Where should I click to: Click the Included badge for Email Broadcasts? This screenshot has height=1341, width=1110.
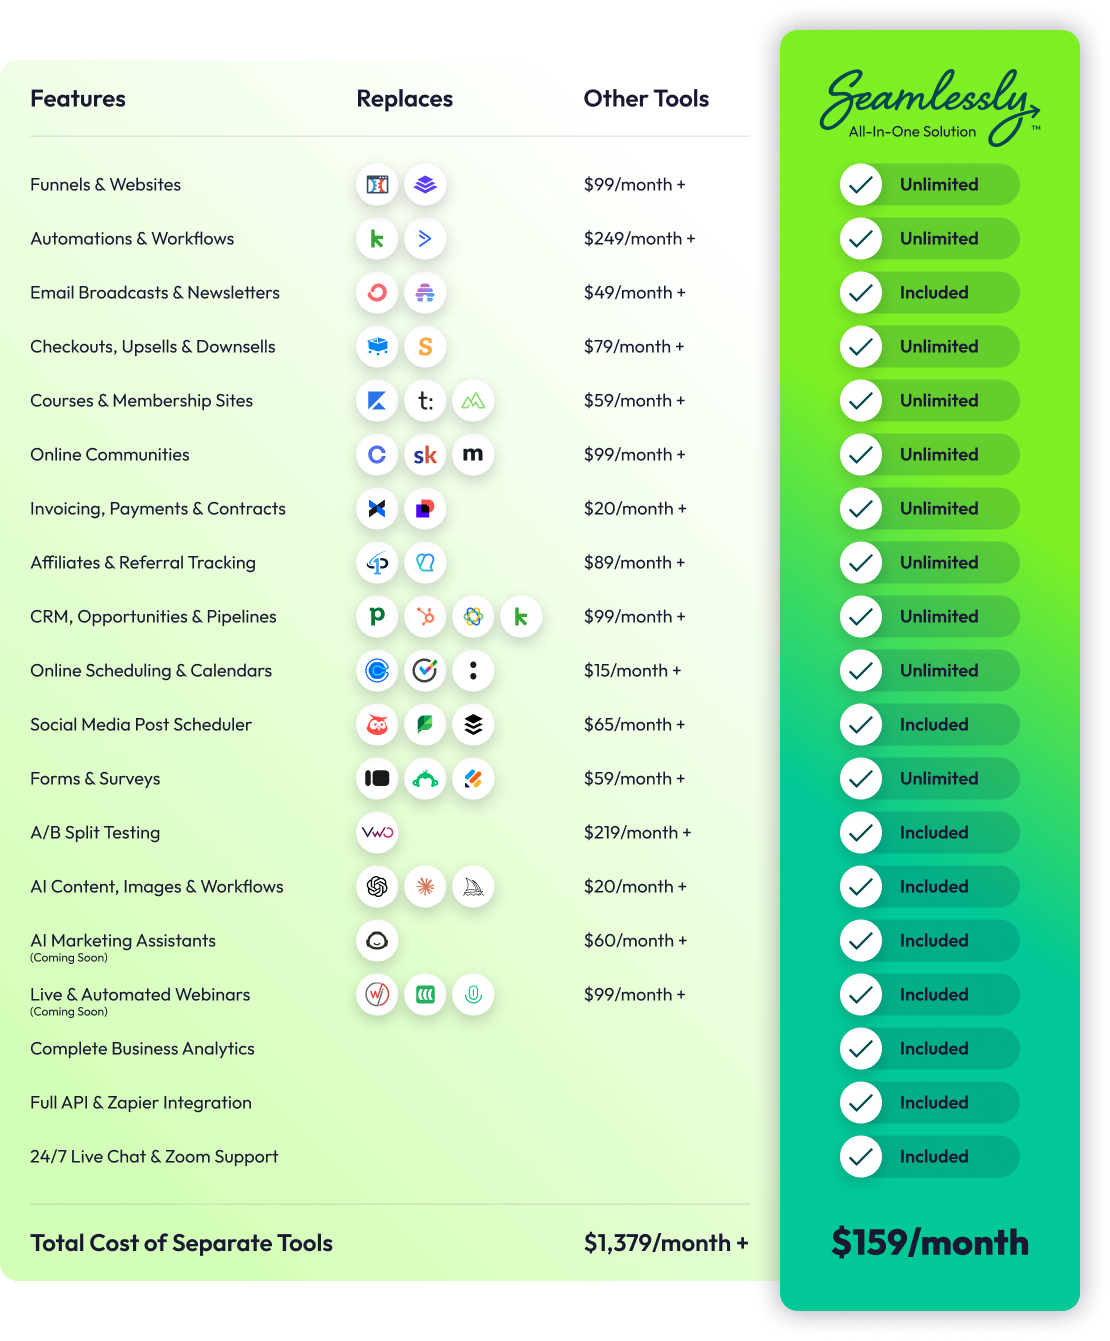930,293
